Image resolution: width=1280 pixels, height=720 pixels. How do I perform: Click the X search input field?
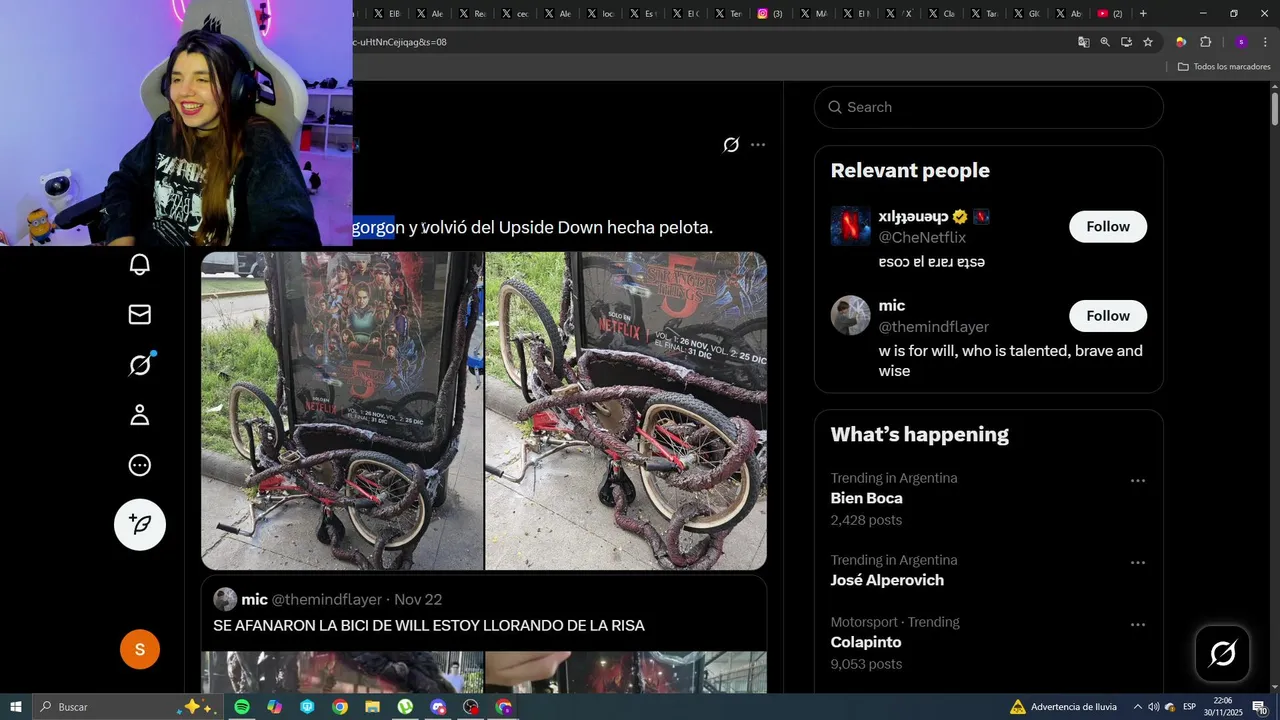(989, 107)
